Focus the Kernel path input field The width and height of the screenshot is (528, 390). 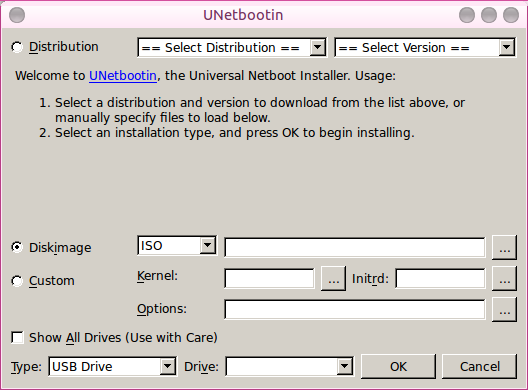[x=269, y=279]
